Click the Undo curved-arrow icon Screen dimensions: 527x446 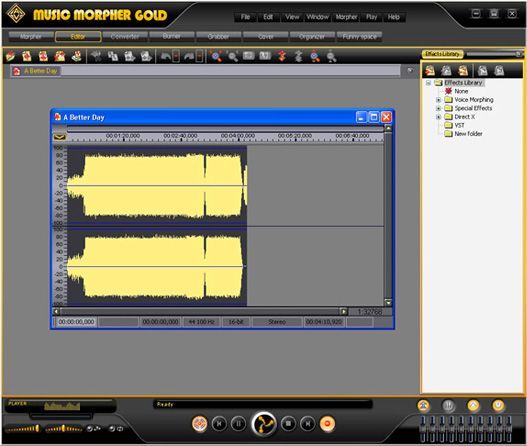point(165,56)
